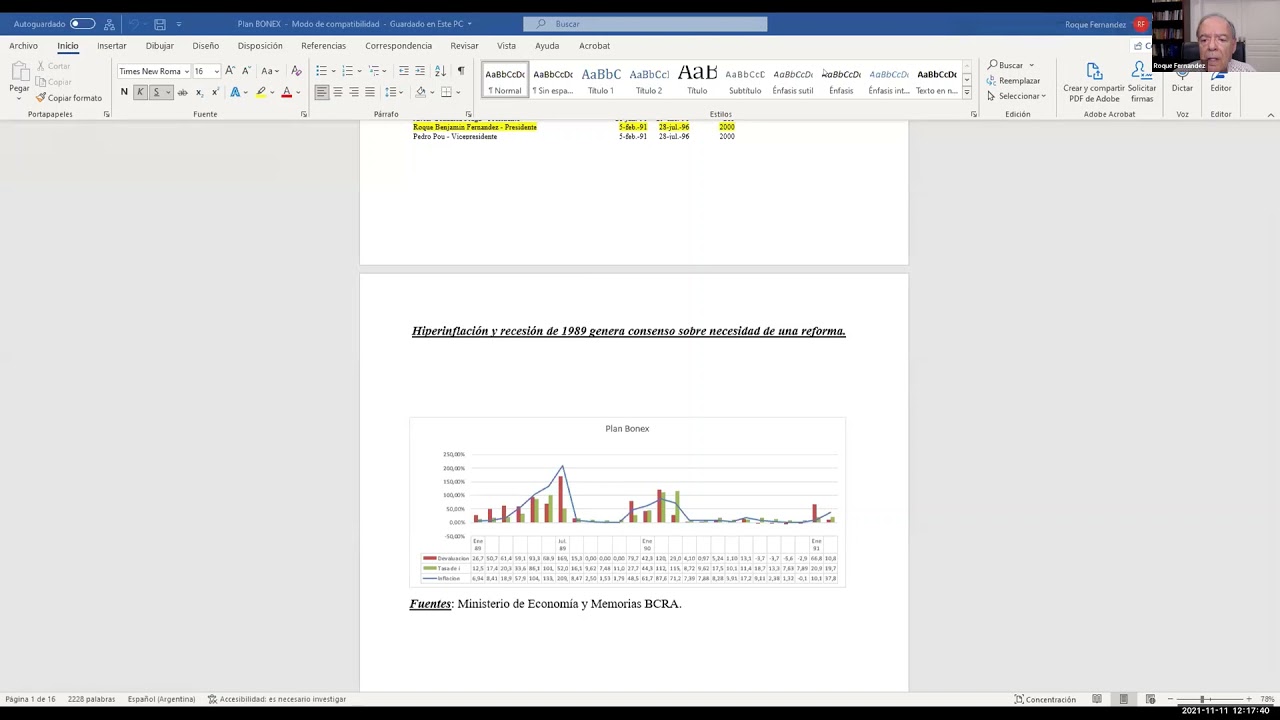Click the Save icon in title bar
Image resolution: width=1280 pixels, height=720 pixels.
(x=159, y=24)
